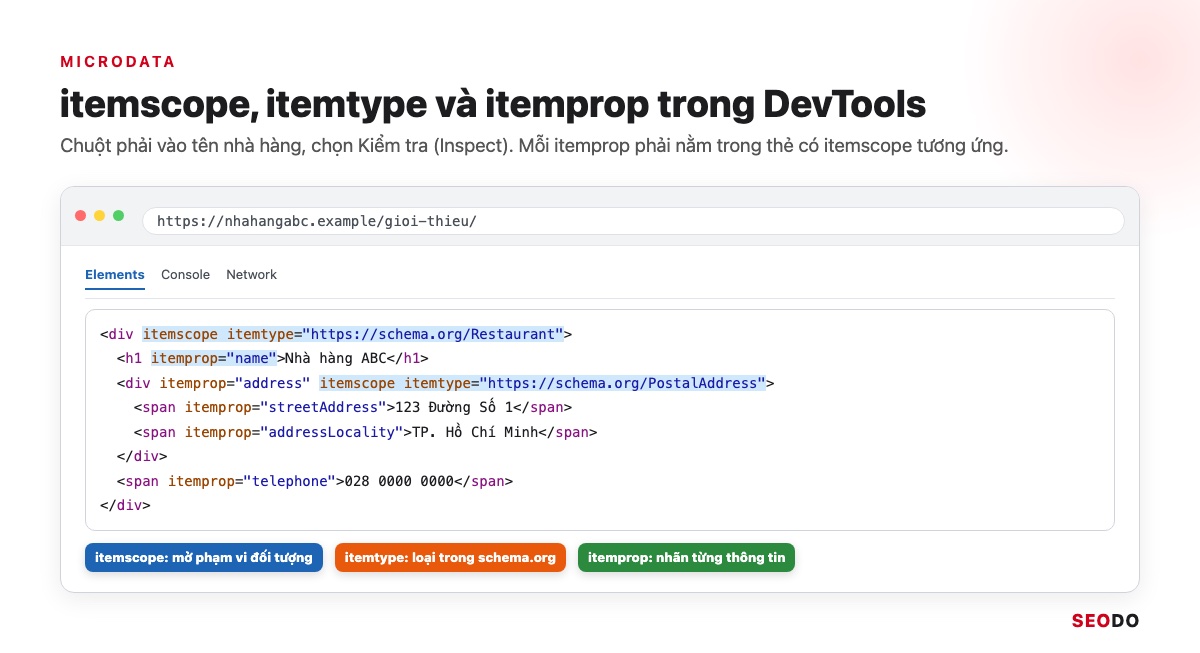The image size is (1200, 653).
Task: Click the URL address bar
Action: coord(633,221)
